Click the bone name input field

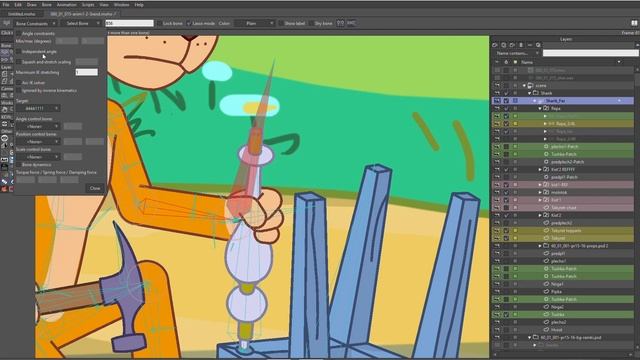click(x=129, y=23)
